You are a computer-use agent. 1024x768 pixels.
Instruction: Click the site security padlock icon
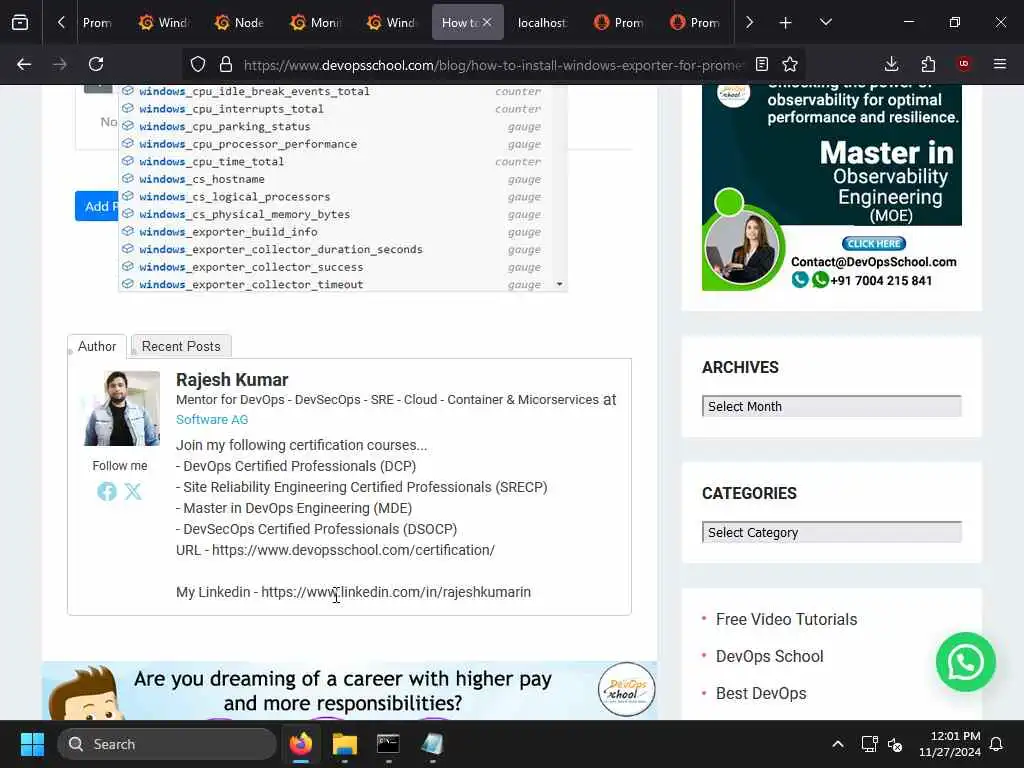click(x=226, y=64)
